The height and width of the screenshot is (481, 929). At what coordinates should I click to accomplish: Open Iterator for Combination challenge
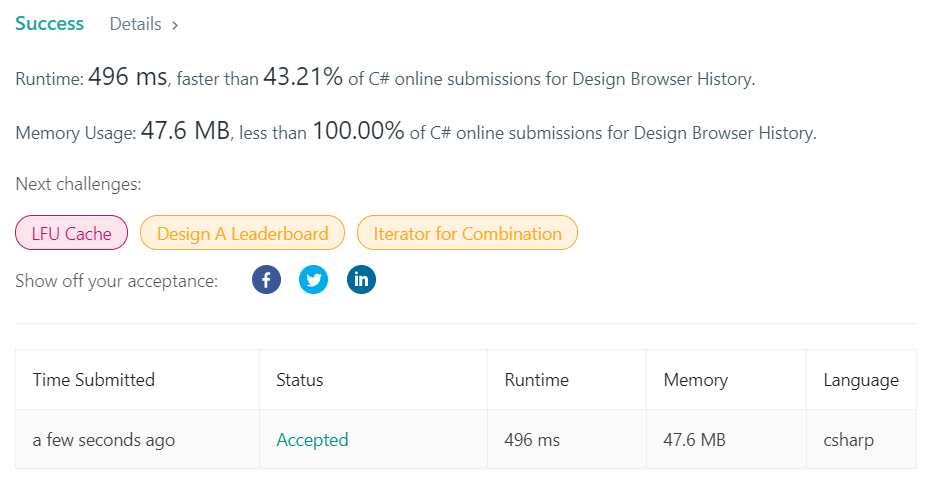467,233
